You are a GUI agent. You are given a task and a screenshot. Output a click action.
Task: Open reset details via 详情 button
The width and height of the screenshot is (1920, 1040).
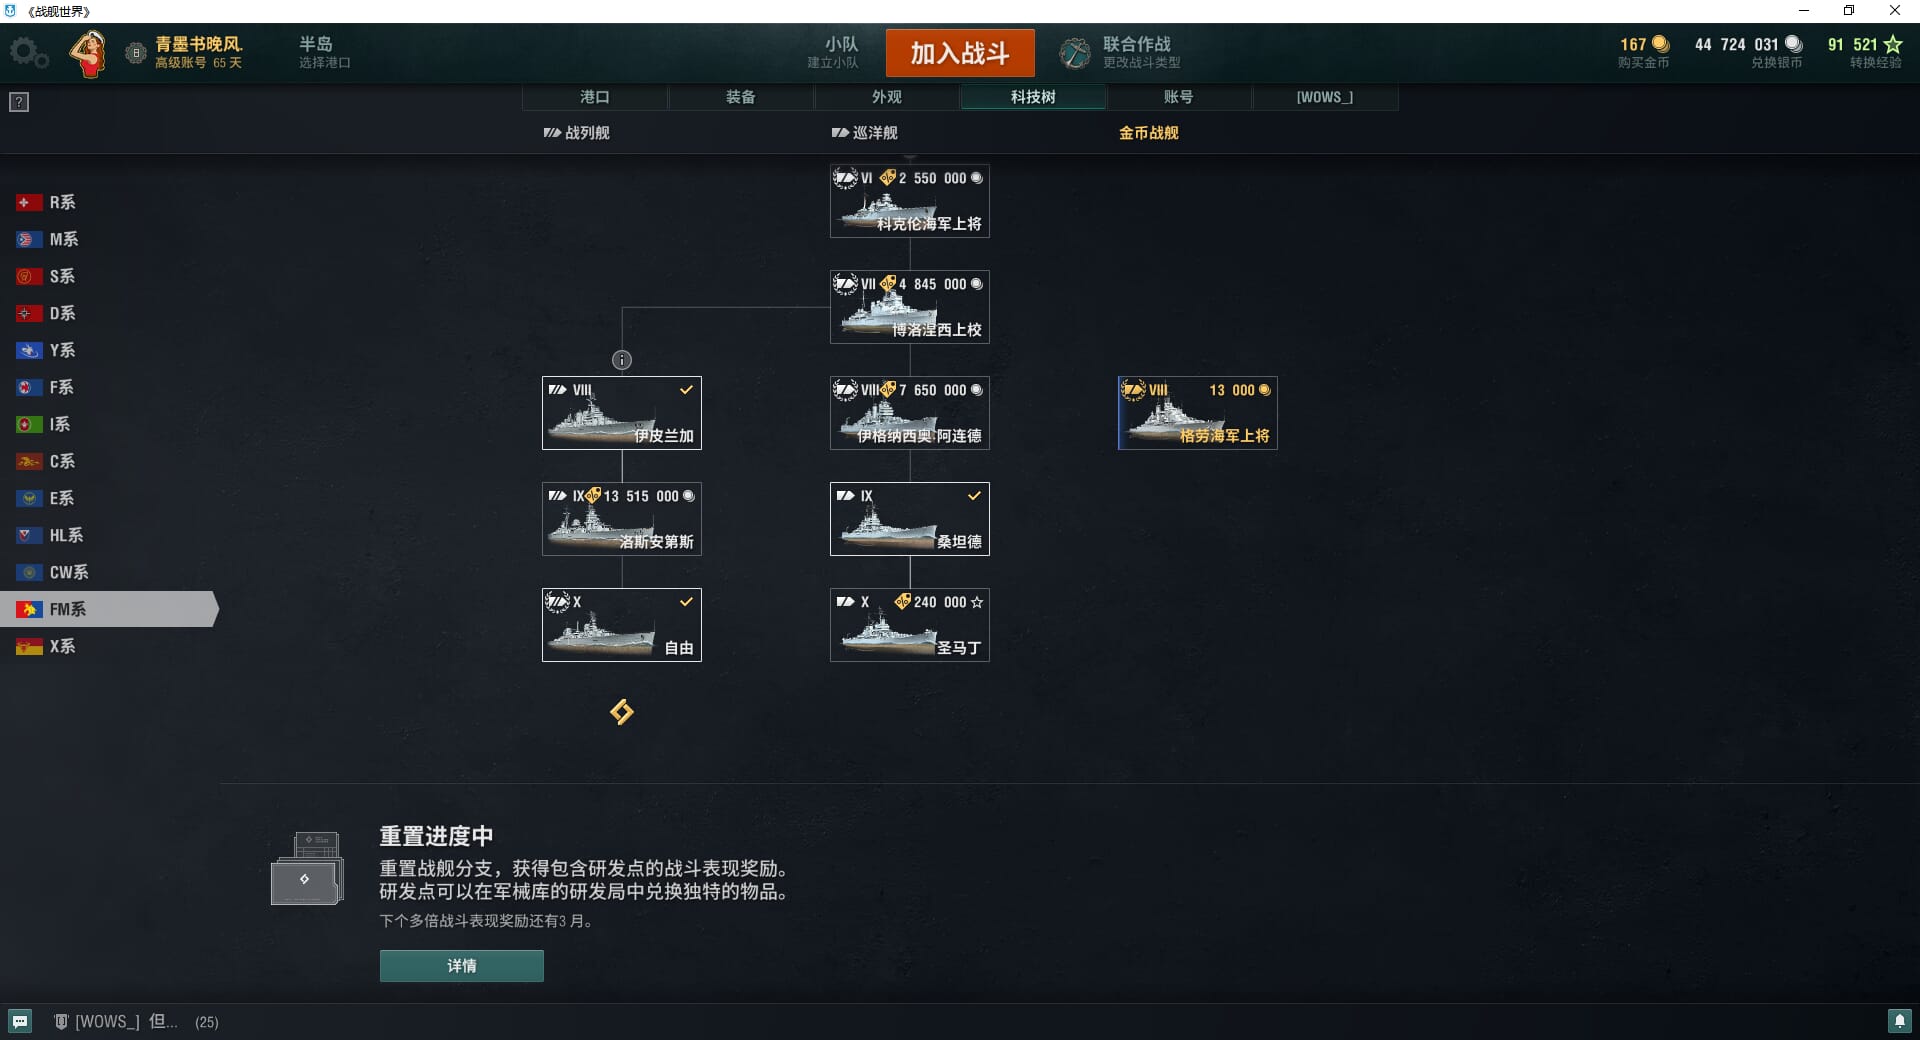click(x=462, y=966)
